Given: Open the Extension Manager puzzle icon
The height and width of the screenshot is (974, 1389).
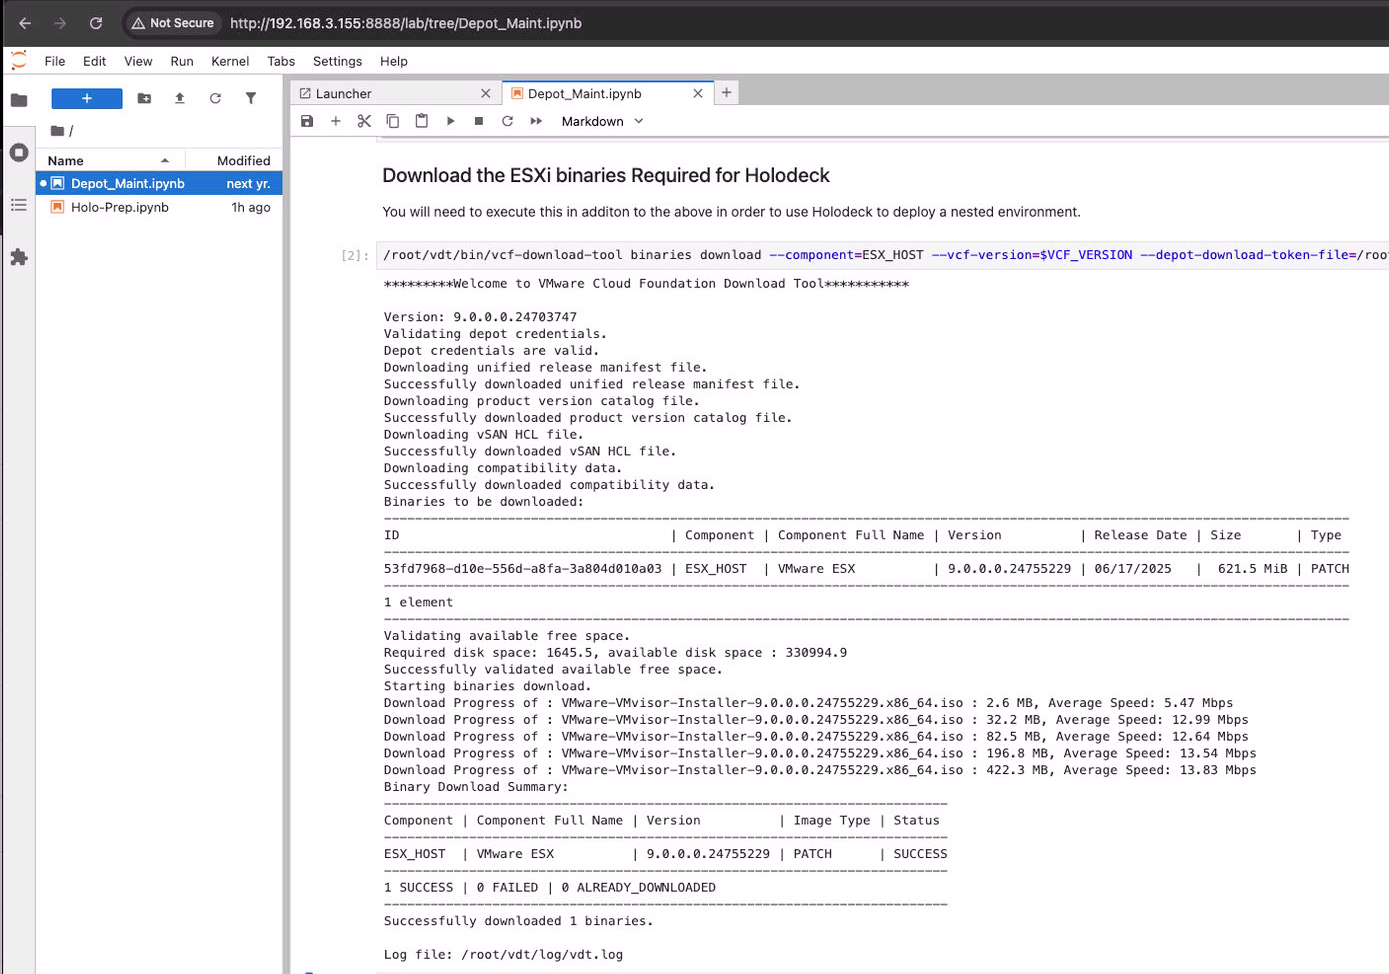Looking at the screenshot, I should coord(19,257).
